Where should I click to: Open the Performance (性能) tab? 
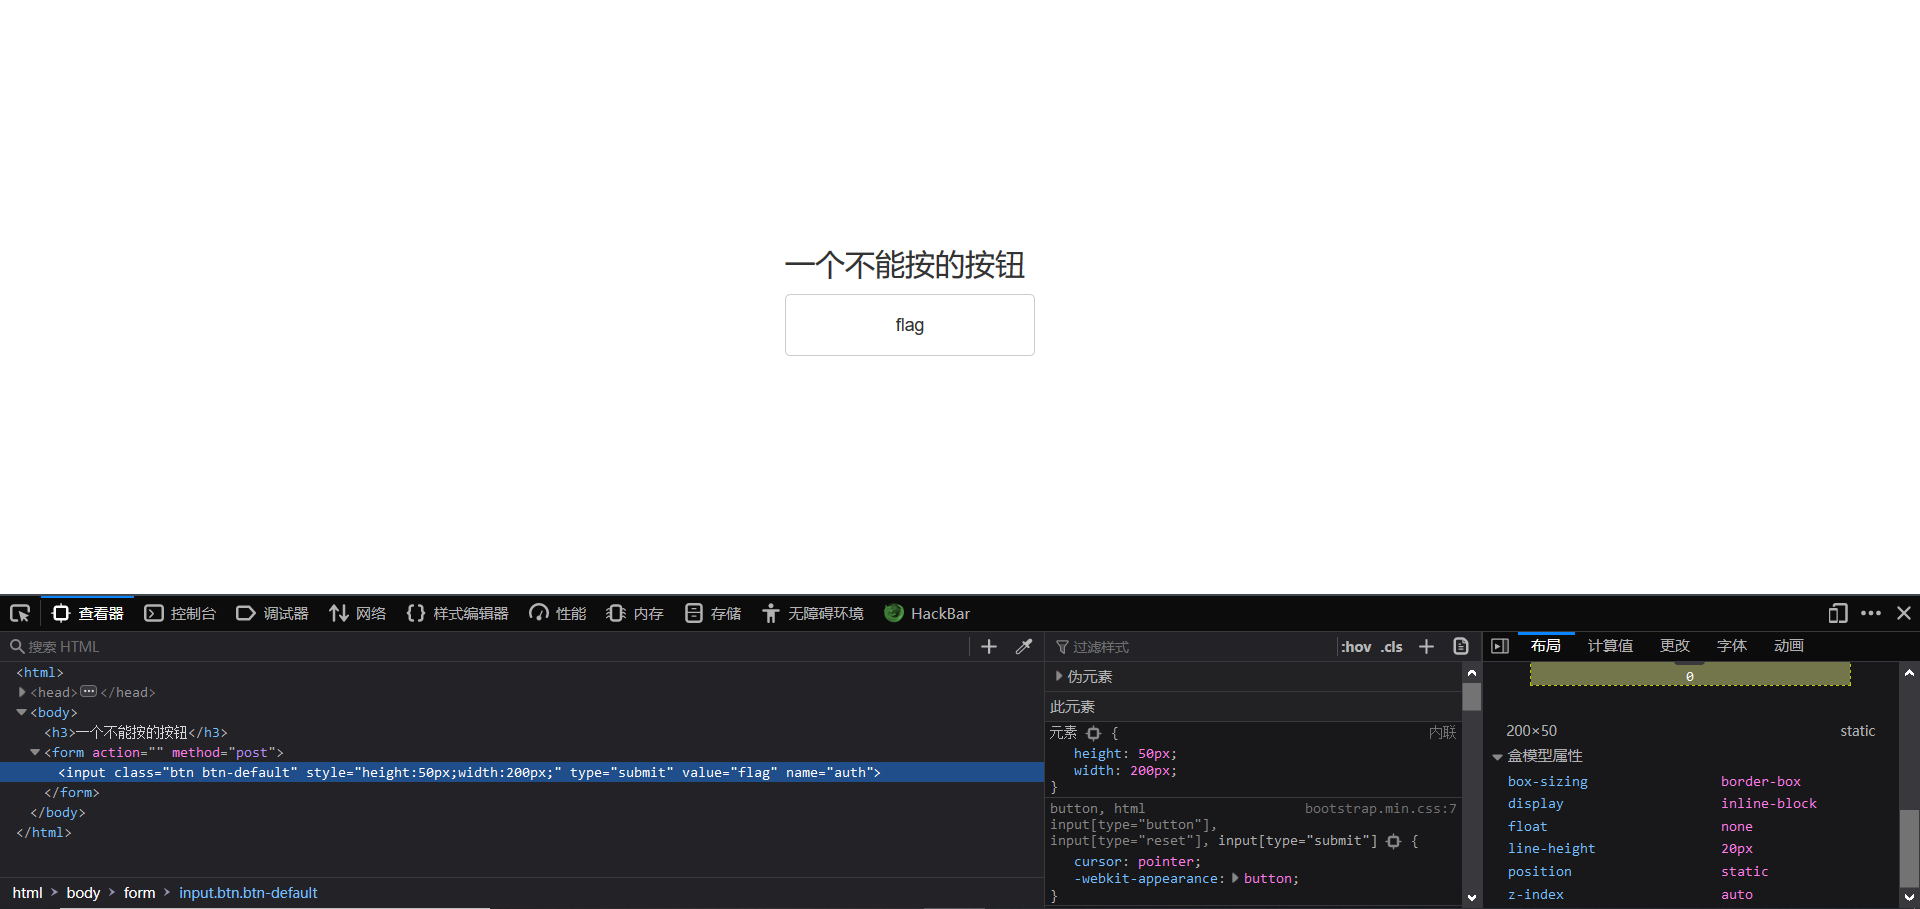pyautogui.click(x=558, y=613)
